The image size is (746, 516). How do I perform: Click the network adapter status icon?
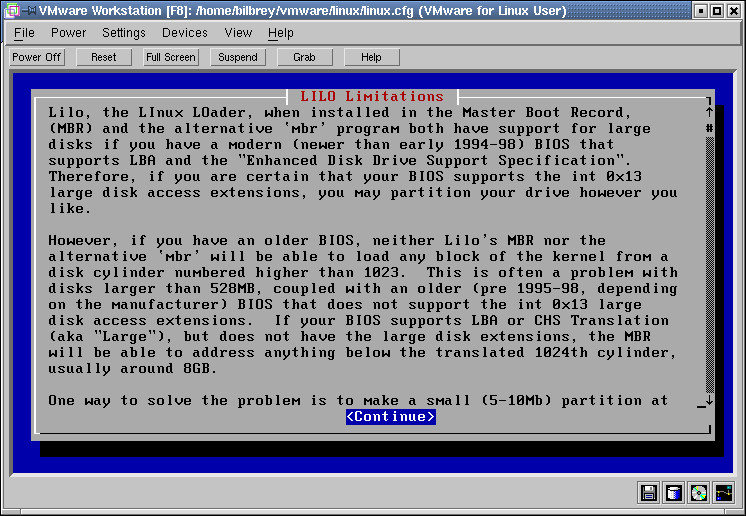tap(724, 492)
